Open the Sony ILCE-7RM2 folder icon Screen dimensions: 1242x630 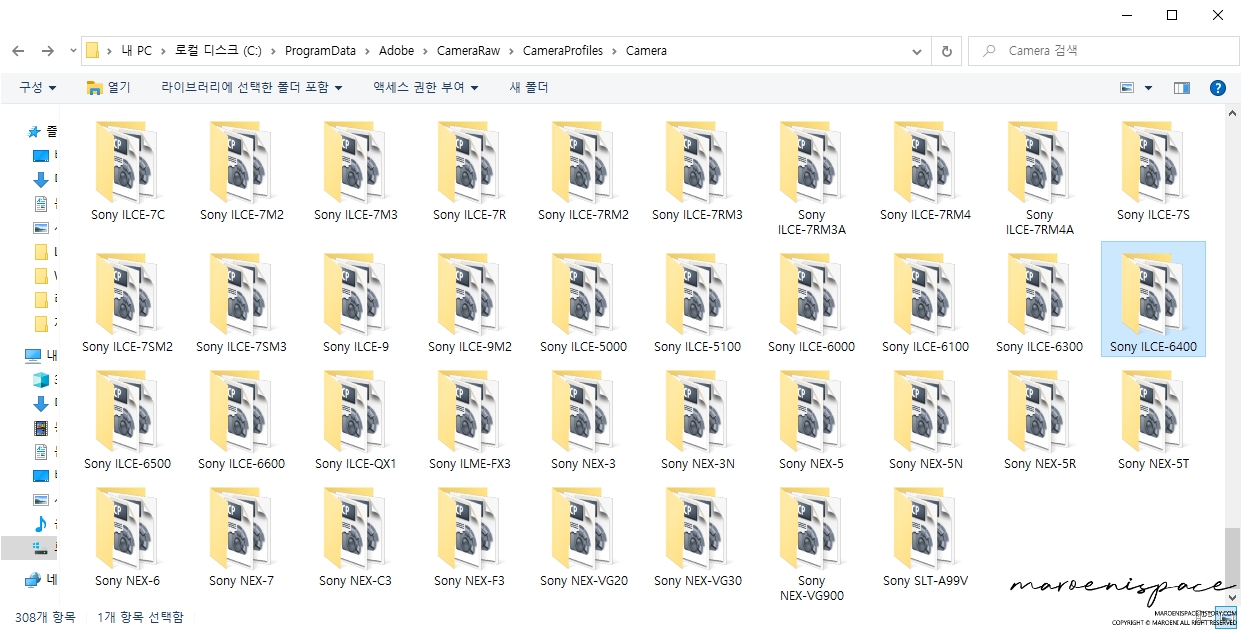(x=583, y=162)
